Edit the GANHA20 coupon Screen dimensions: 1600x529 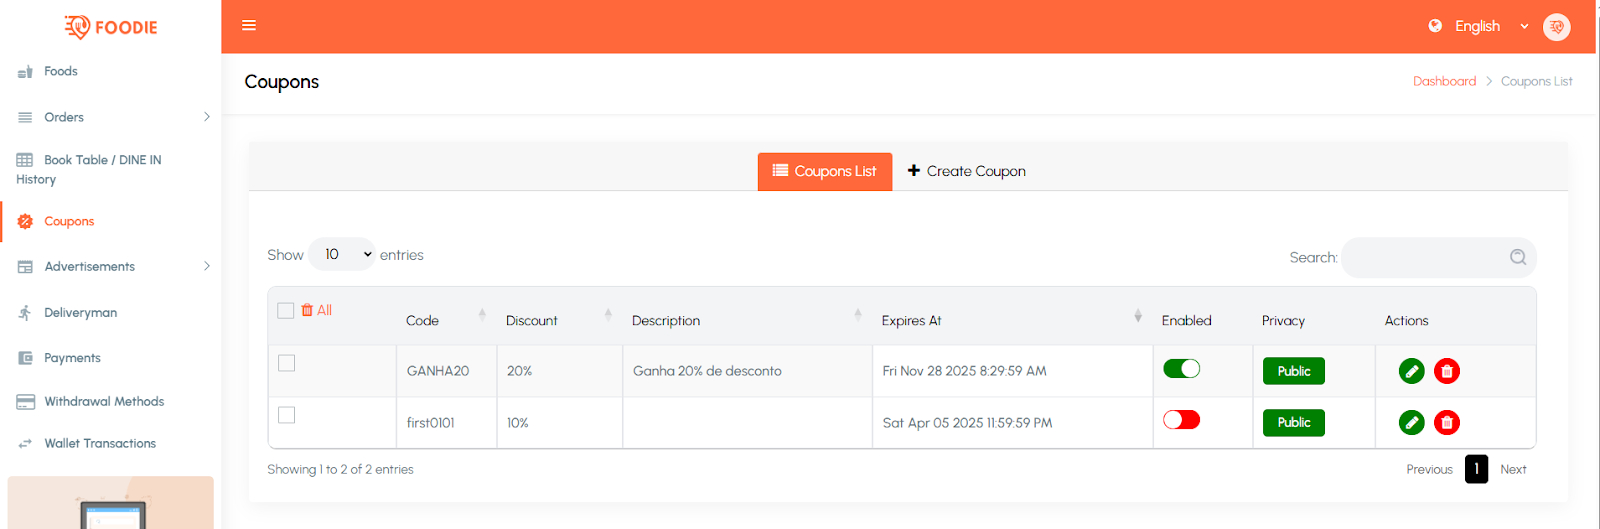1411,371
